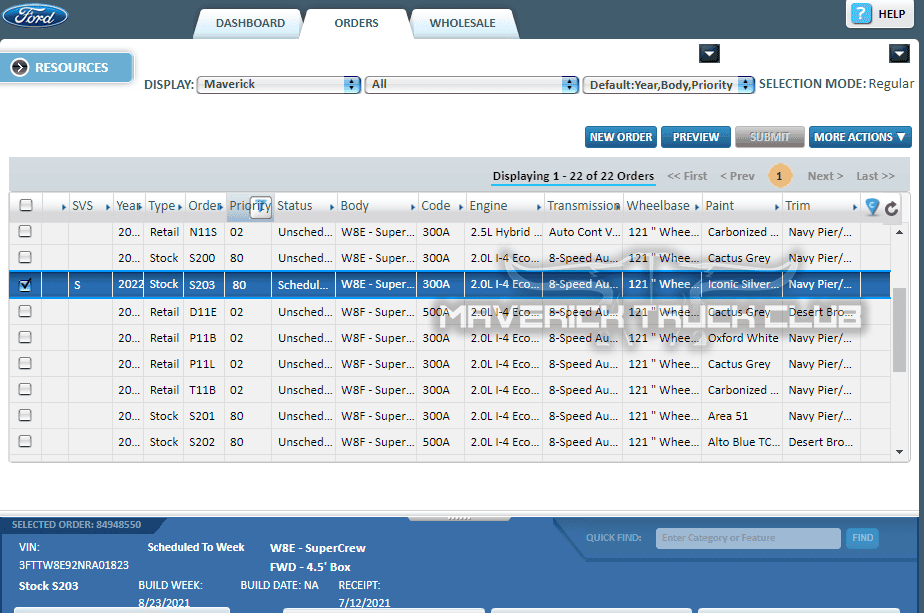Sort by Year column header
This screenshot has height=613, width=924.
point(128,206)
